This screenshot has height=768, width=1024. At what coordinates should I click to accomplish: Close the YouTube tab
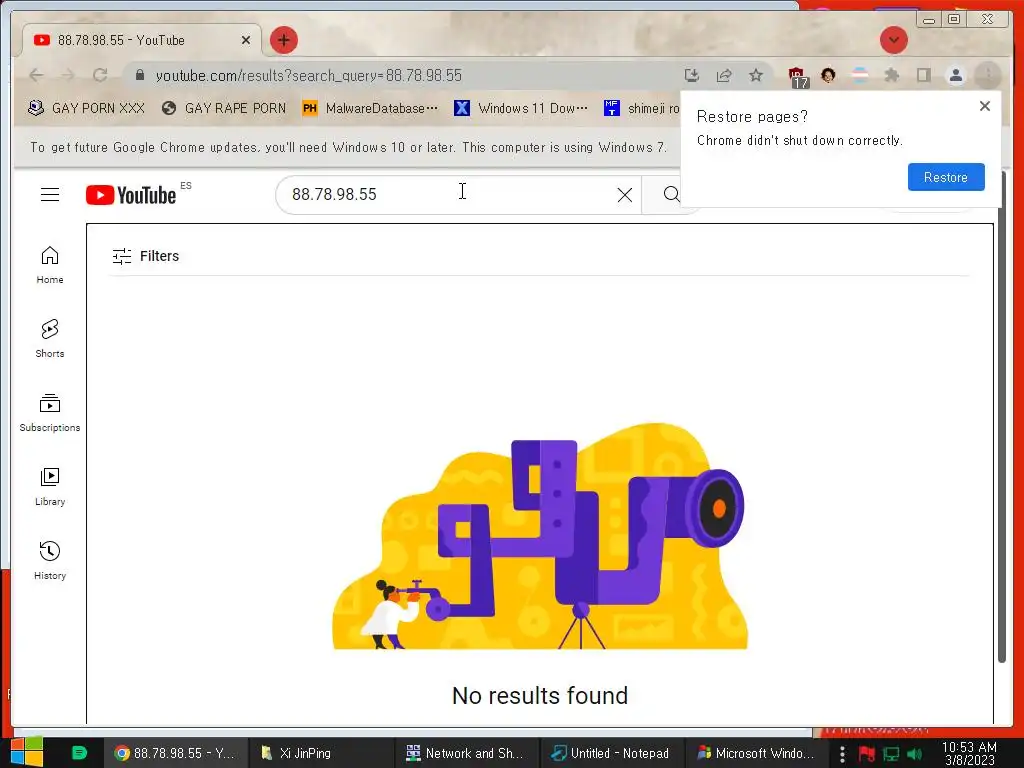(x=246, y=40)
